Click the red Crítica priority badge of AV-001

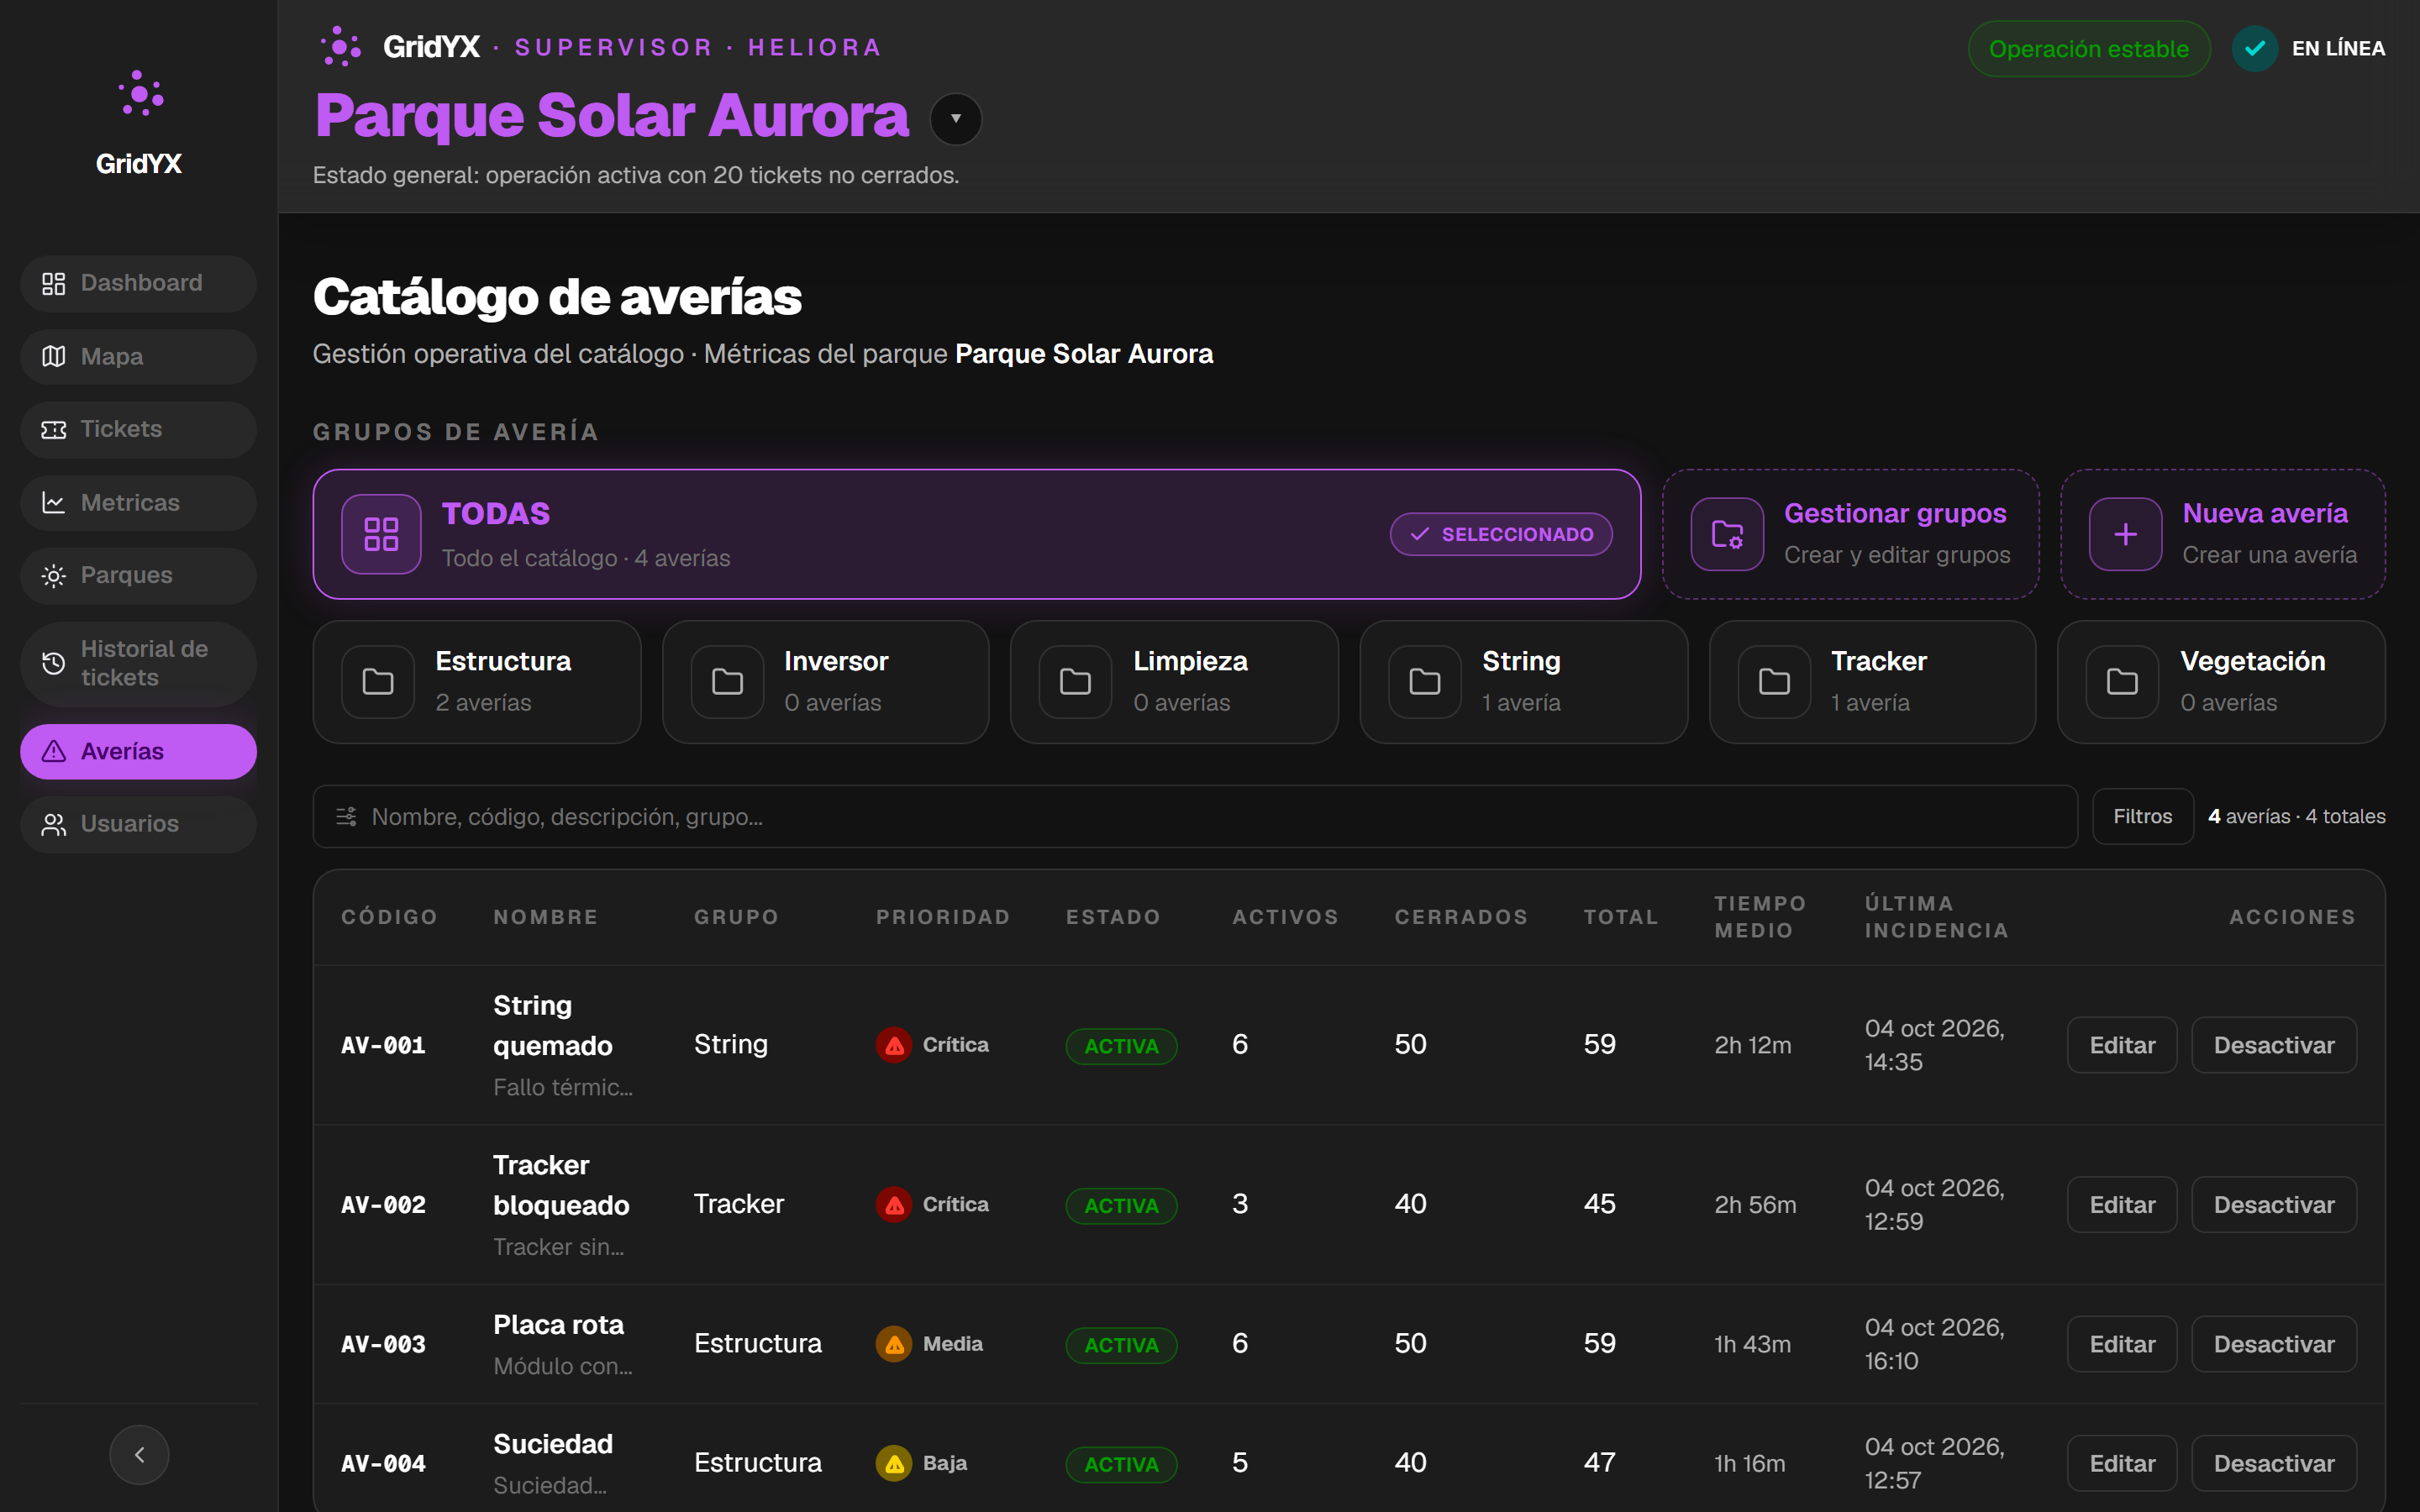932,1045
